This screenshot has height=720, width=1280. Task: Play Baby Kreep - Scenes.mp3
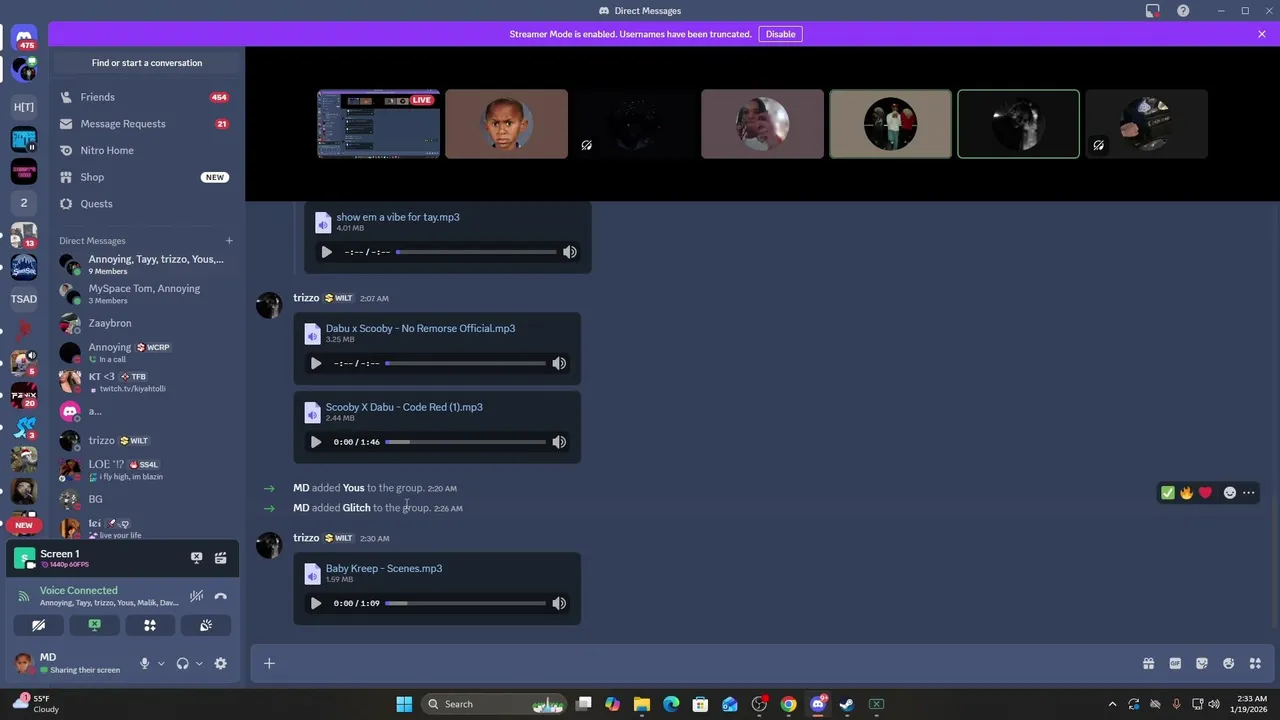click(x=316, y=603)
